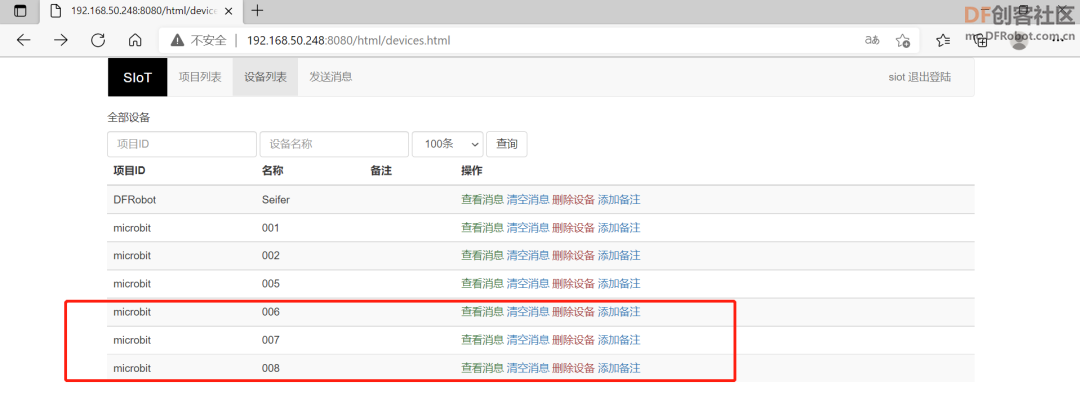Click 清空消息 for device 001
The image size is (1080, 395).
coord(528,227)
